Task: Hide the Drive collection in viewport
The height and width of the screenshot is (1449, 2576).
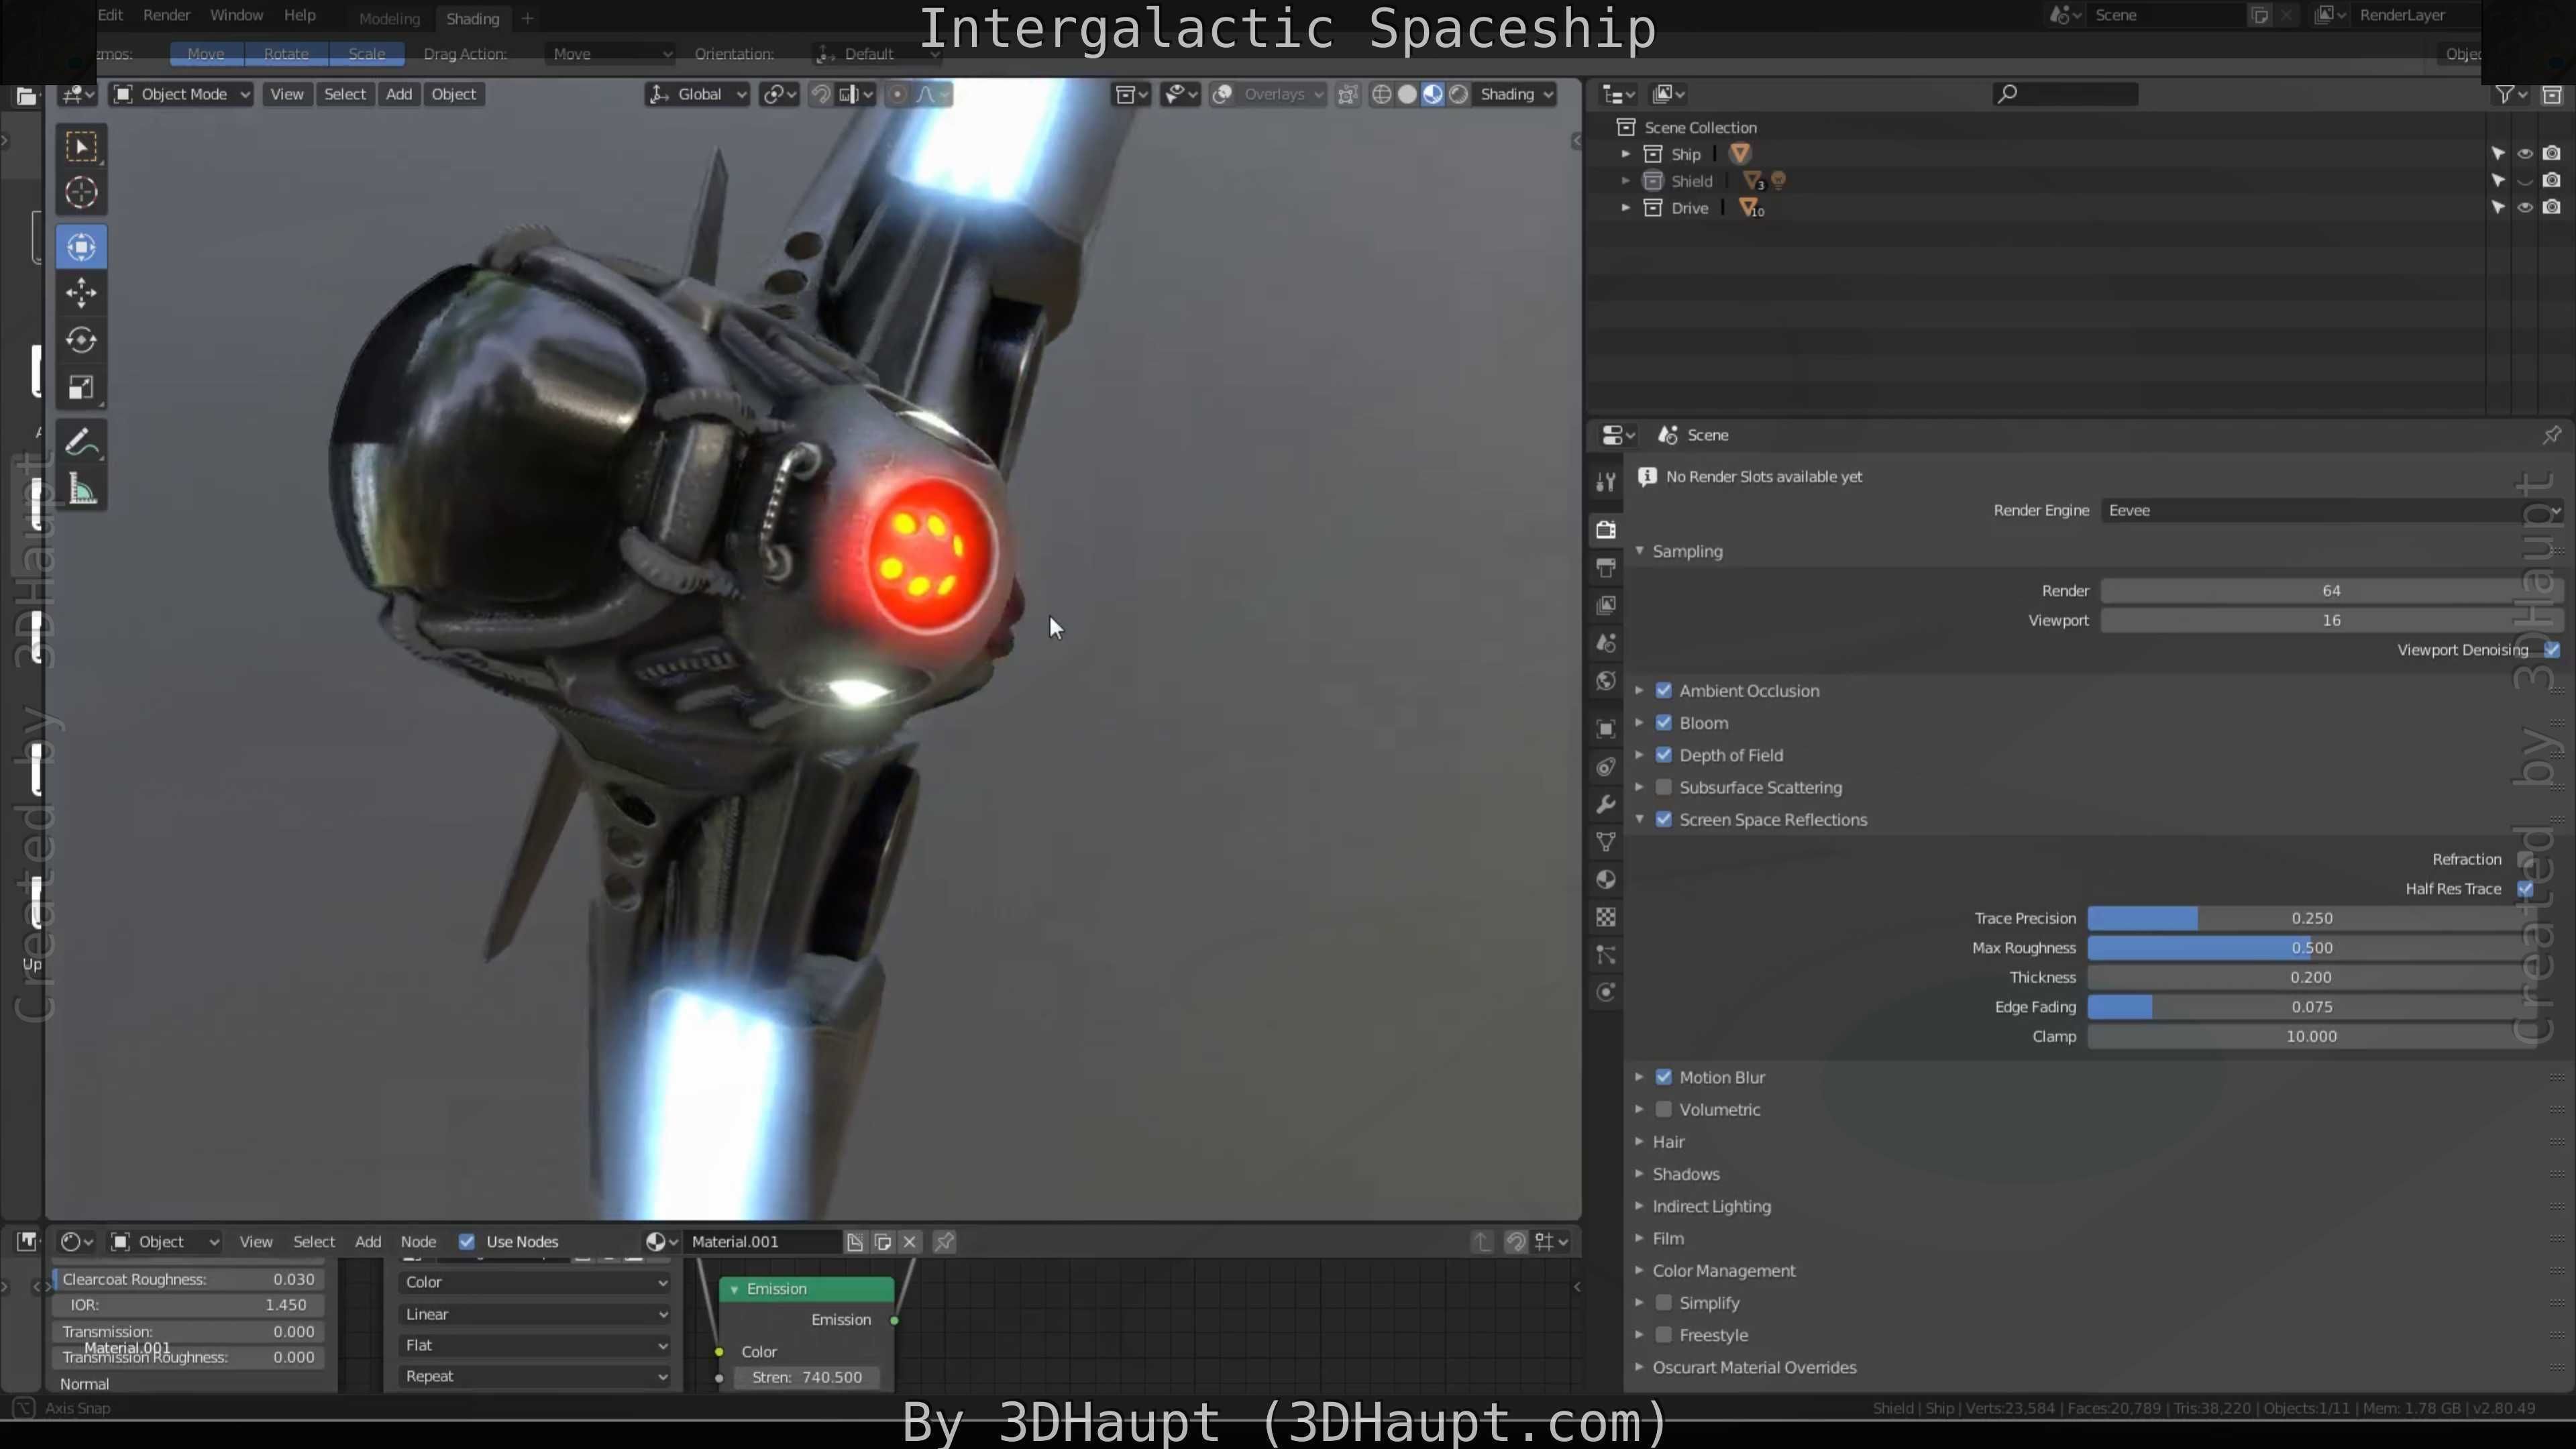Action: click(2524, 208)
